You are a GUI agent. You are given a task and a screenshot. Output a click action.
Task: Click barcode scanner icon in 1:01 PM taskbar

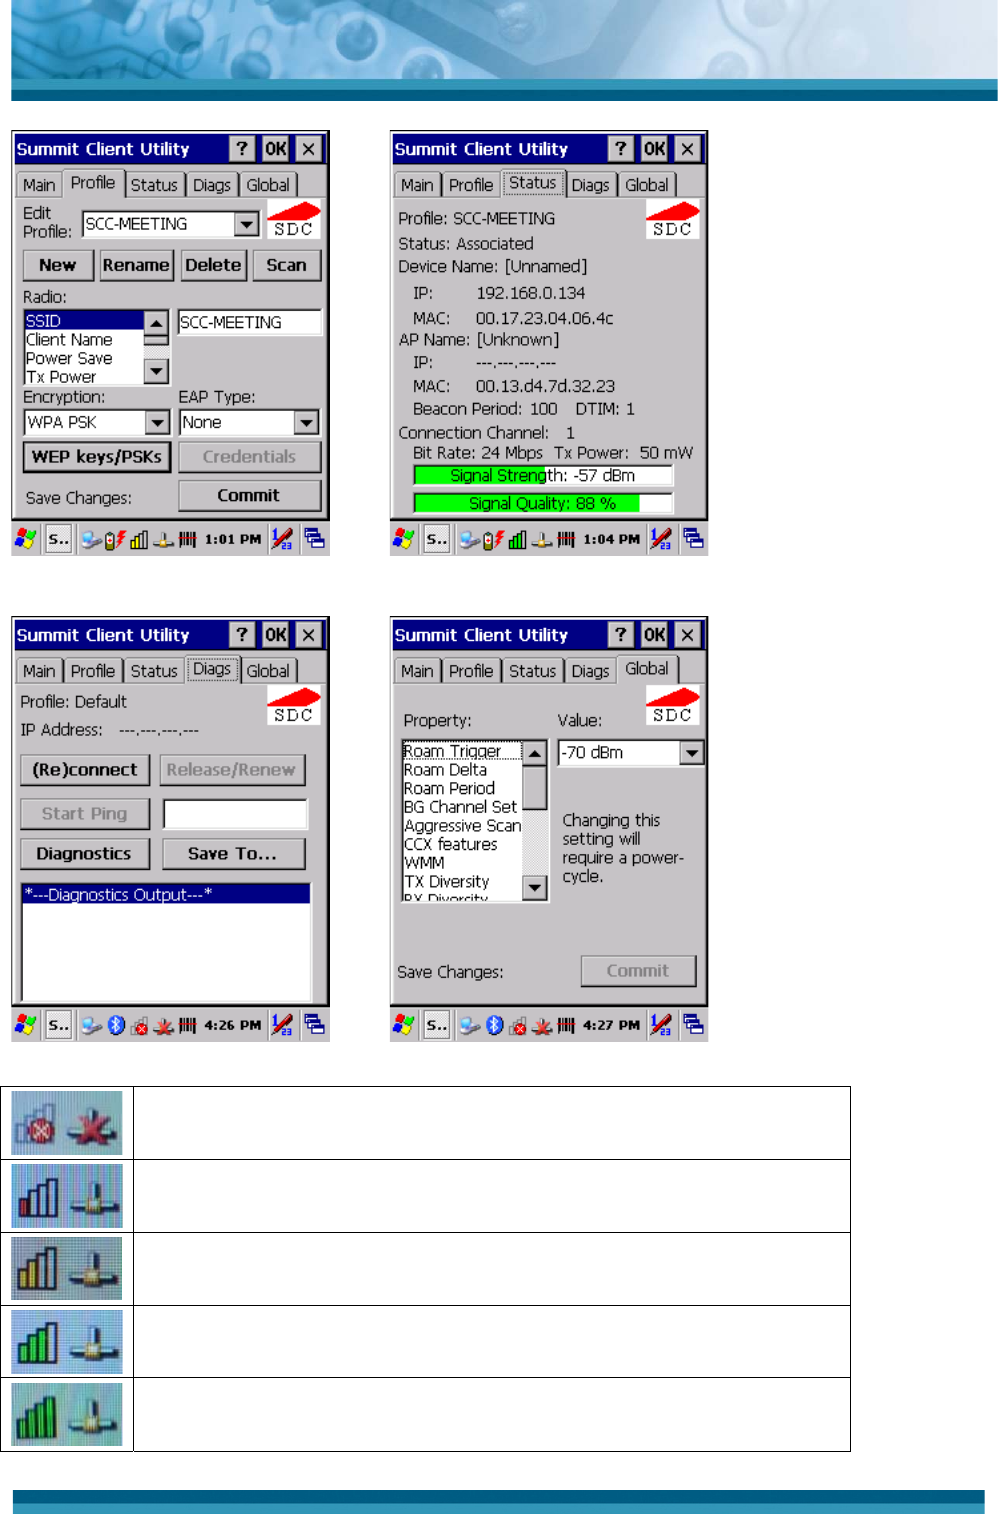point(187,540)
